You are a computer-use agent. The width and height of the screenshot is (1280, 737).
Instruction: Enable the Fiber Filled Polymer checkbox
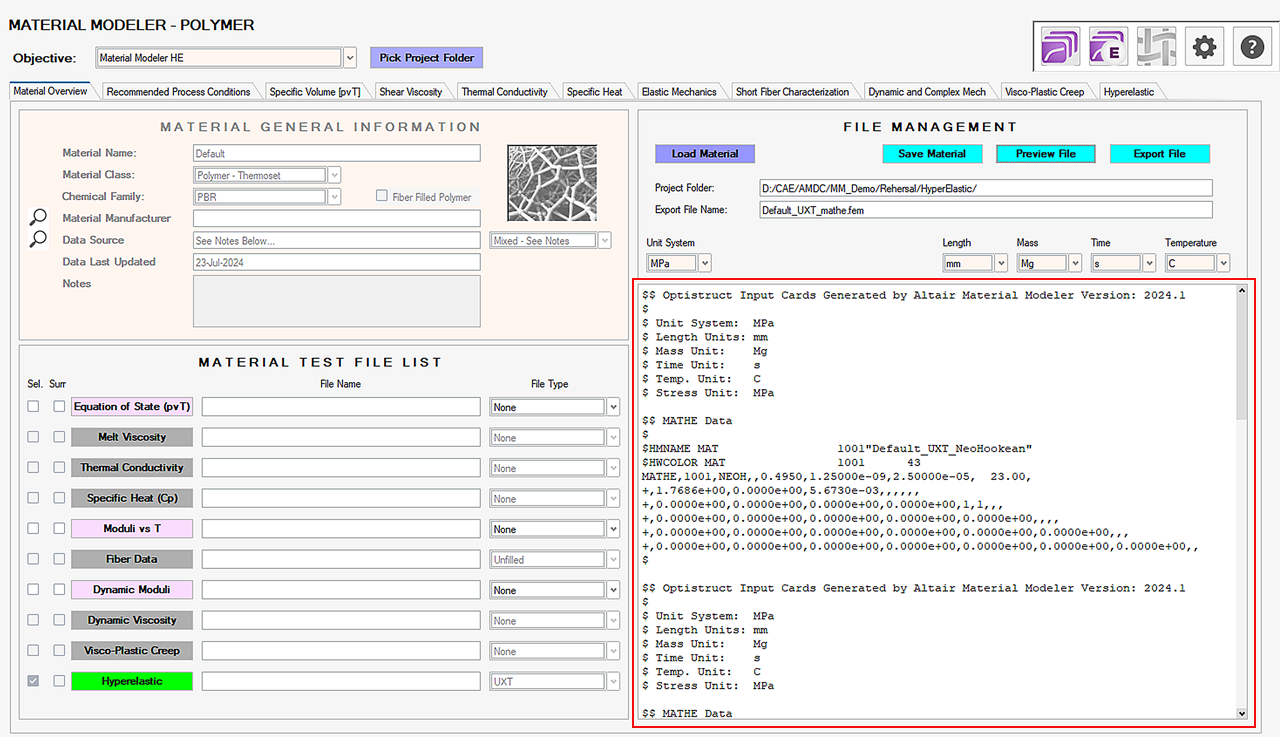pyautogui.click(x=382, y=196)
